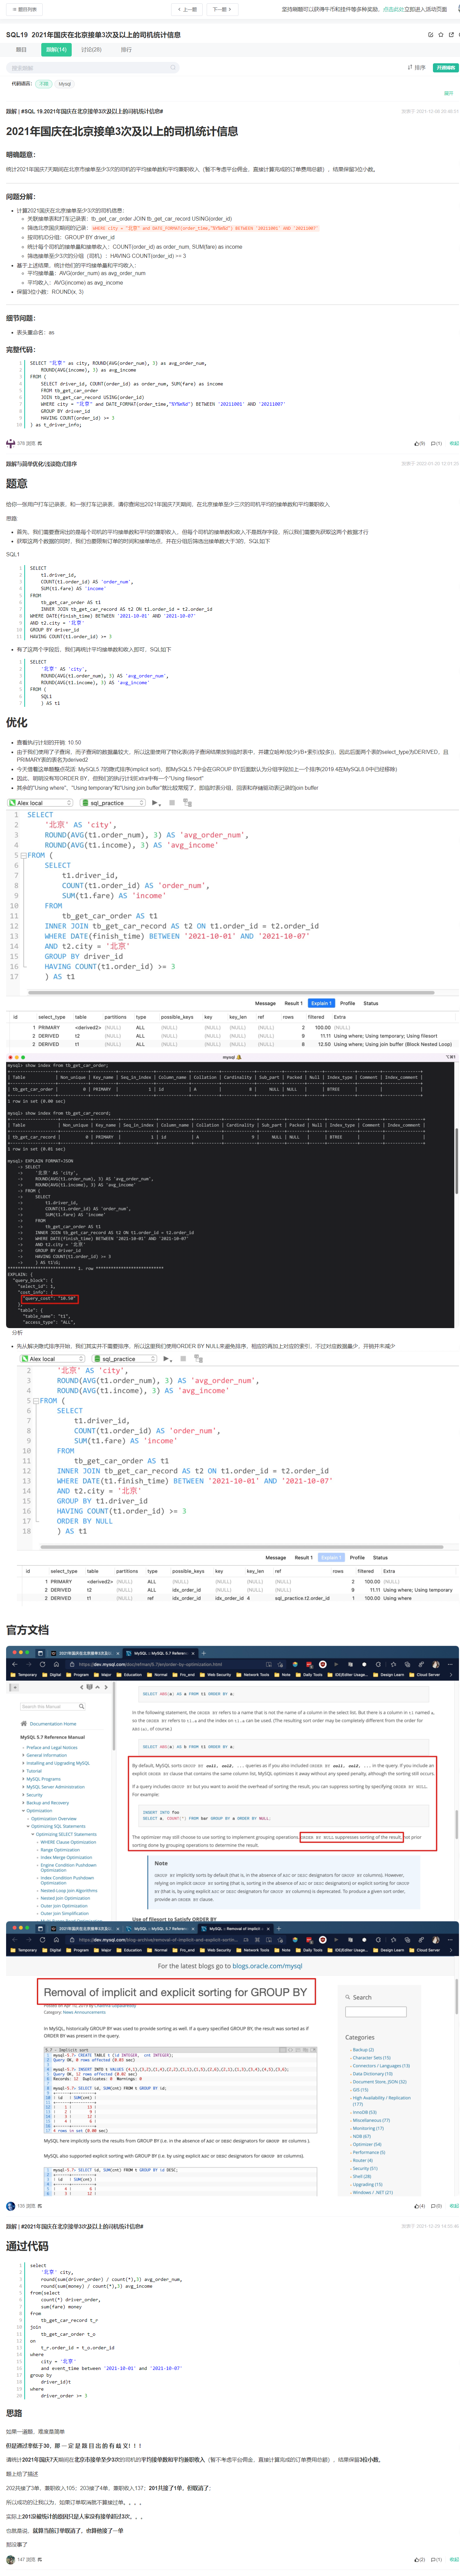Open second solution title 题解与思路优化
The height and width of the screenshot is (2576, 460).
tap(41, 464)
